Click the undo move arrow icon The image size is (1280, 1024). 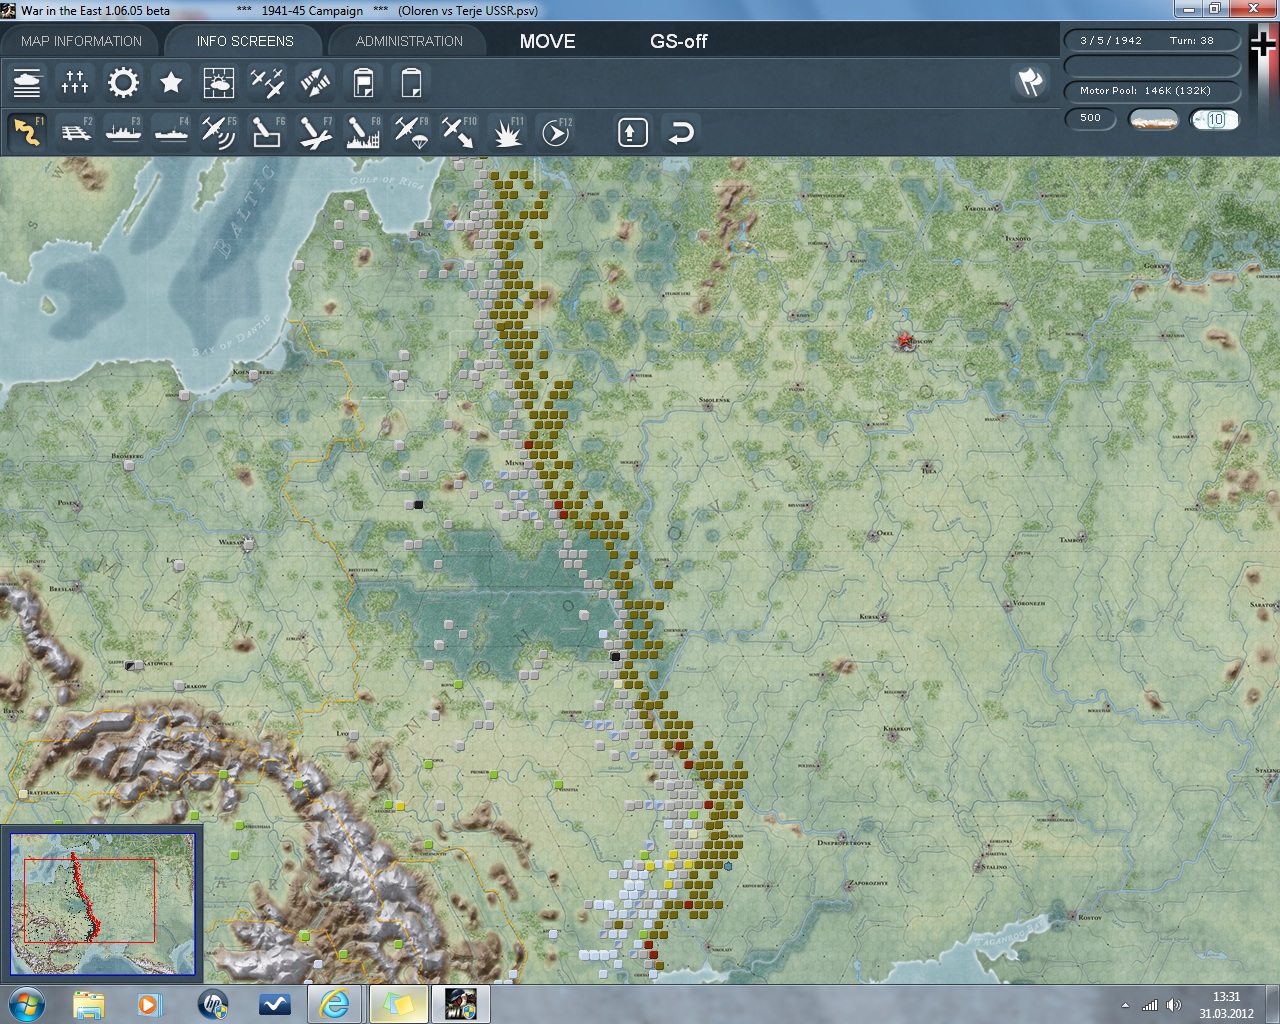click(681, 132)
